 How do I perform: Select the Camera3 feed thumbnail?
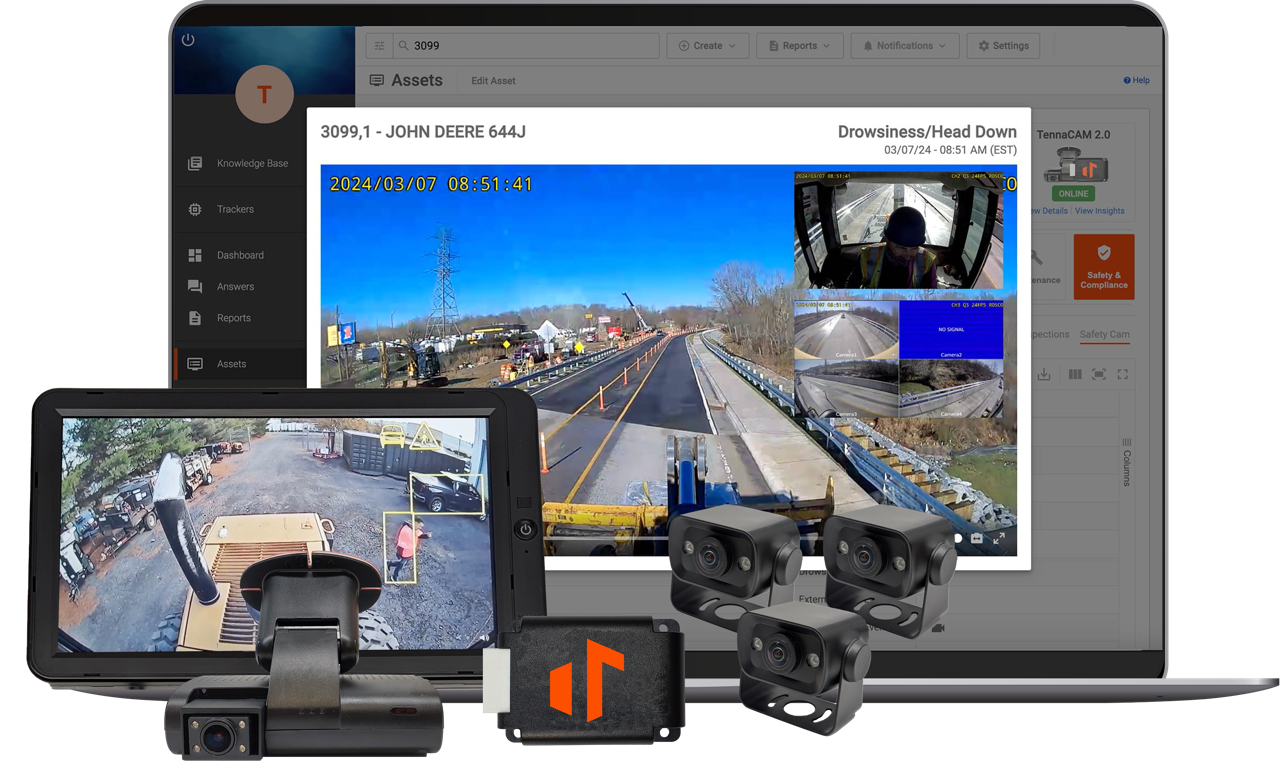846,389
